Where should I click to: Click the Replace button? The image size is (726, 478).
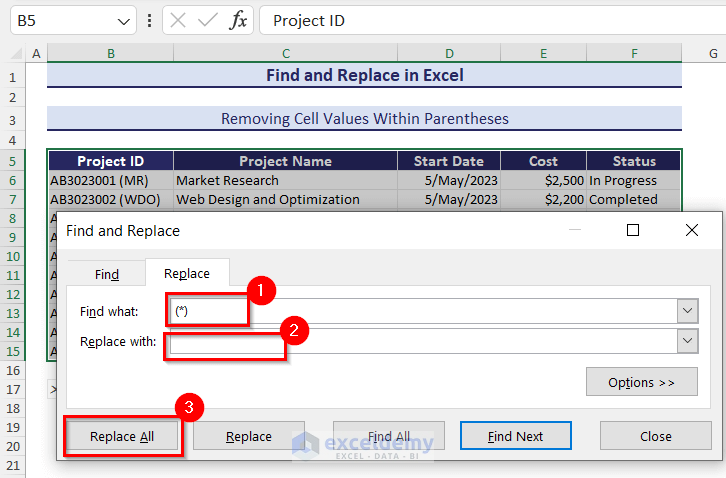click(x=249, y=436)
